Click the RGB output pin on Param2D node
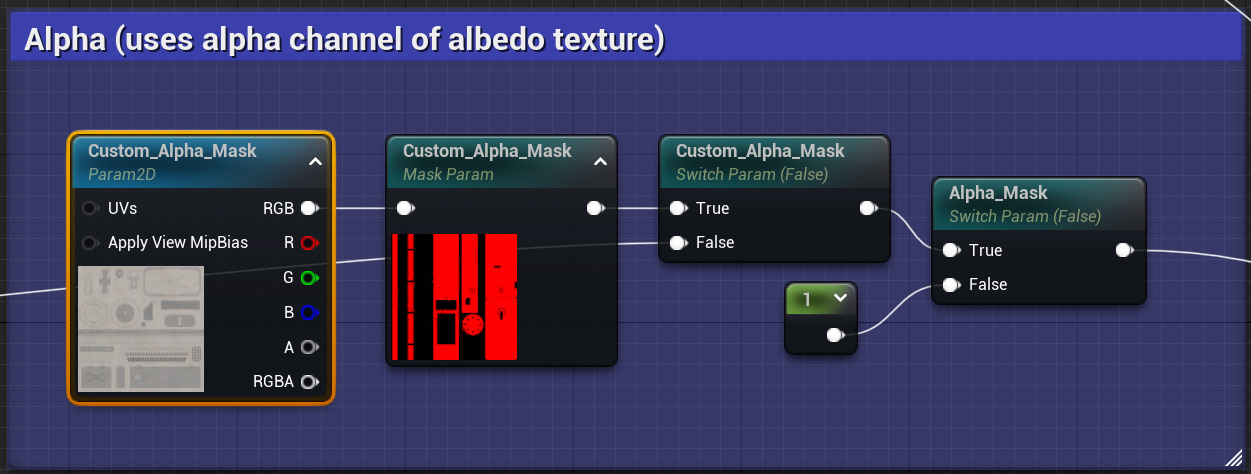 [309, 208]
